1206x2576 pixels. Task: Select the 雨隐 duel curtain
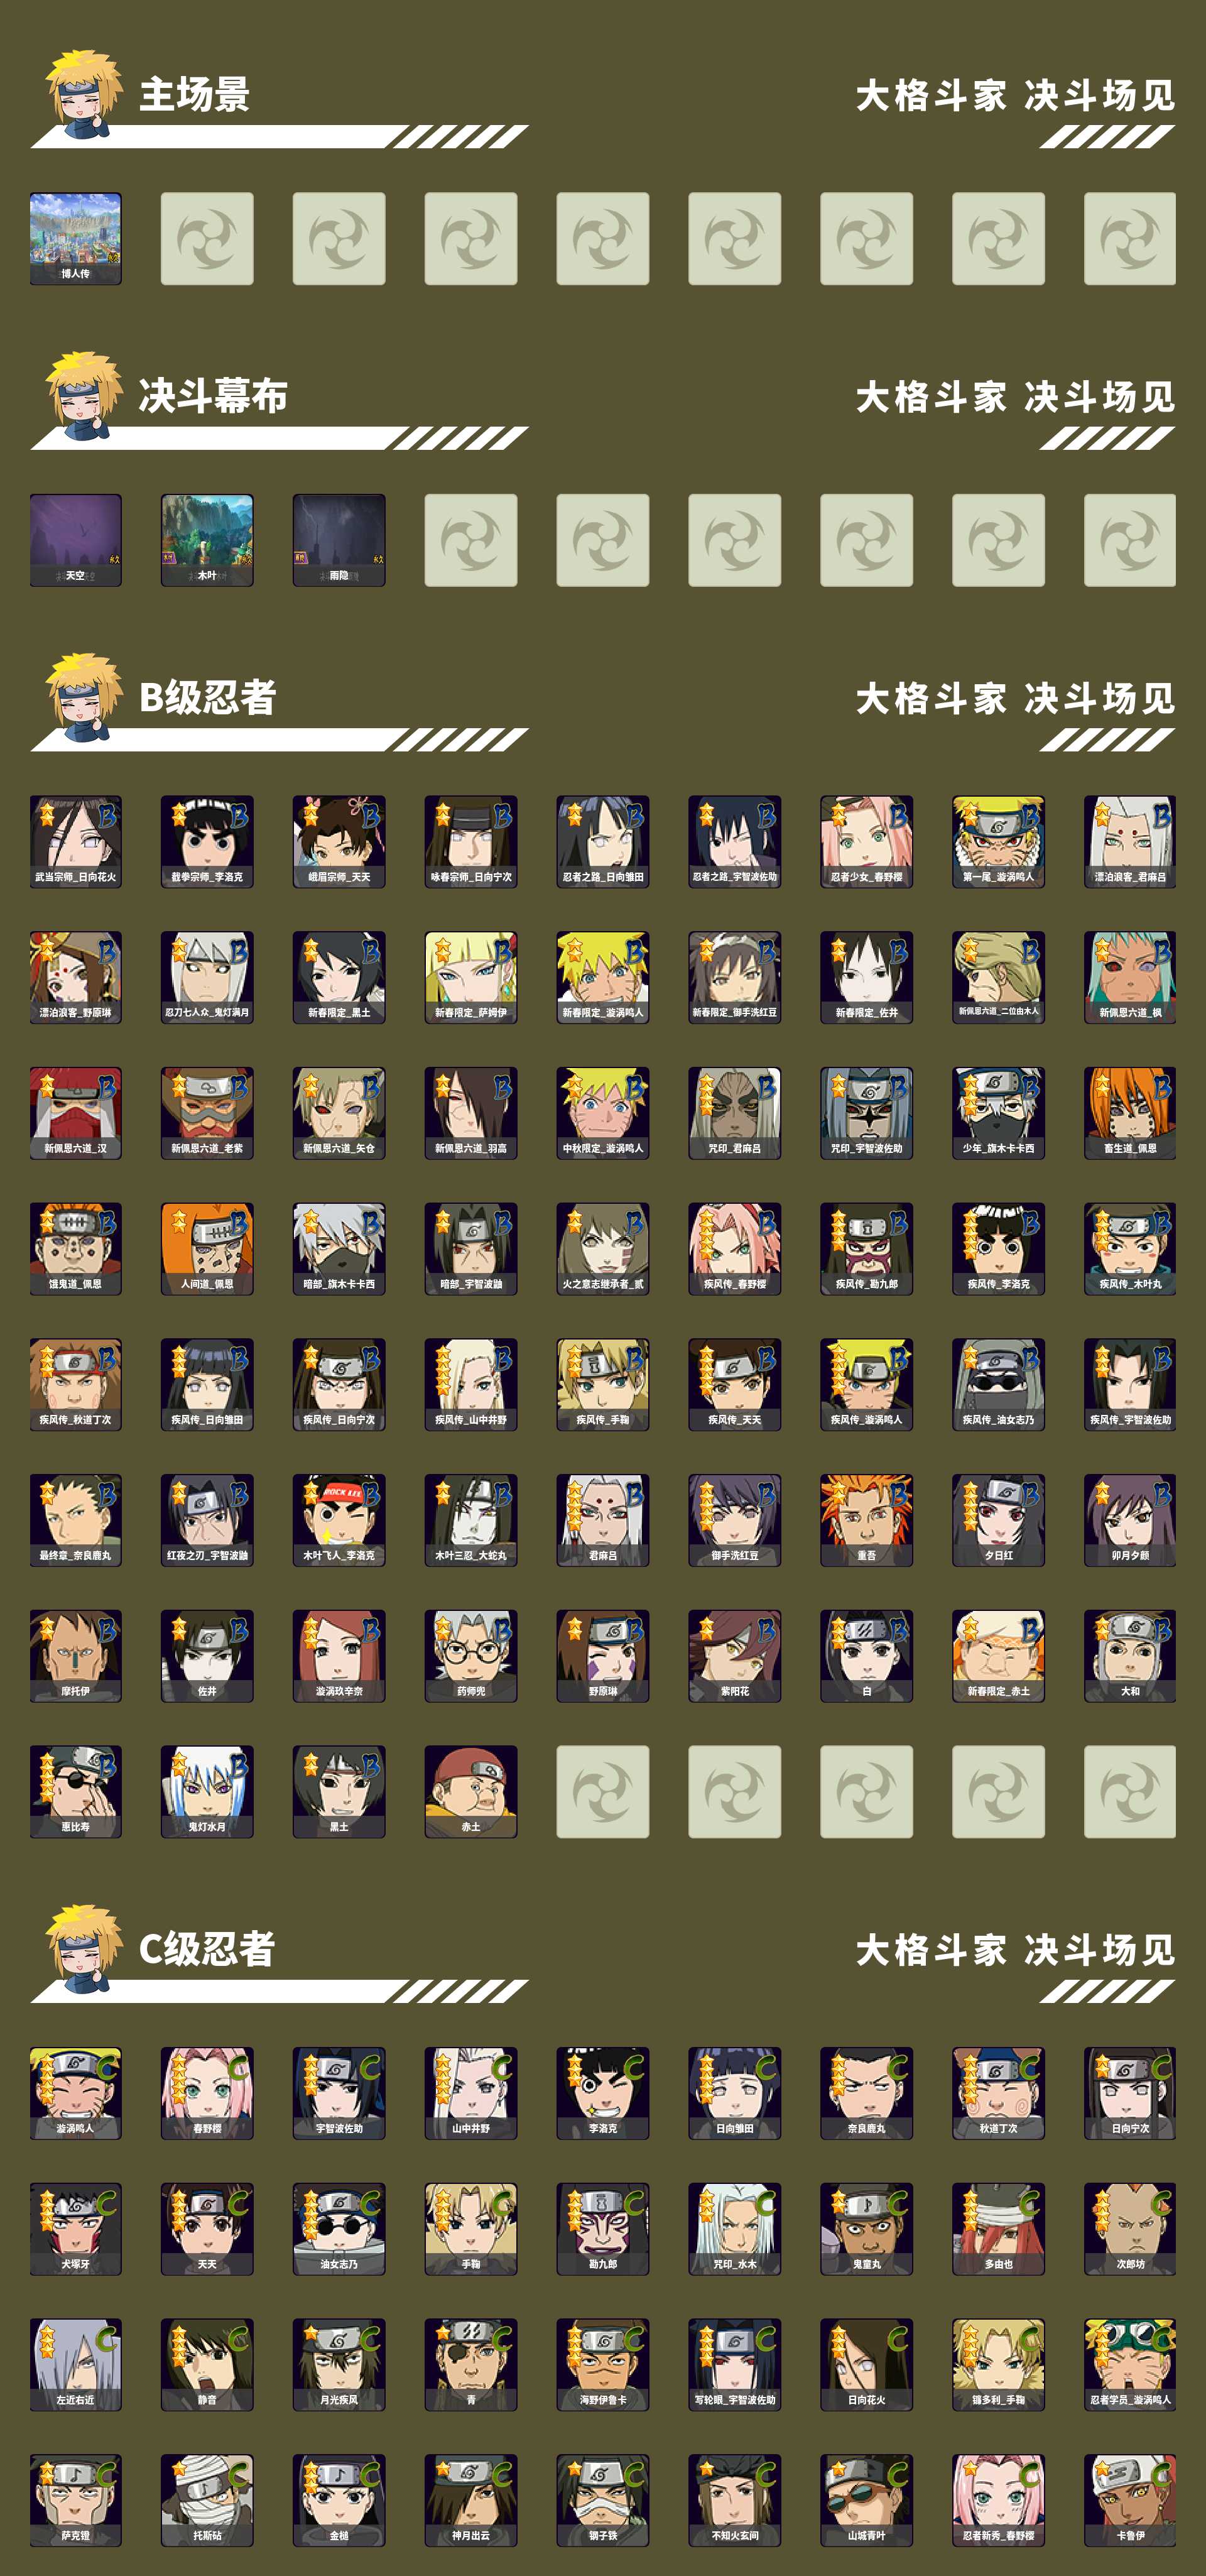click(339, 540)
